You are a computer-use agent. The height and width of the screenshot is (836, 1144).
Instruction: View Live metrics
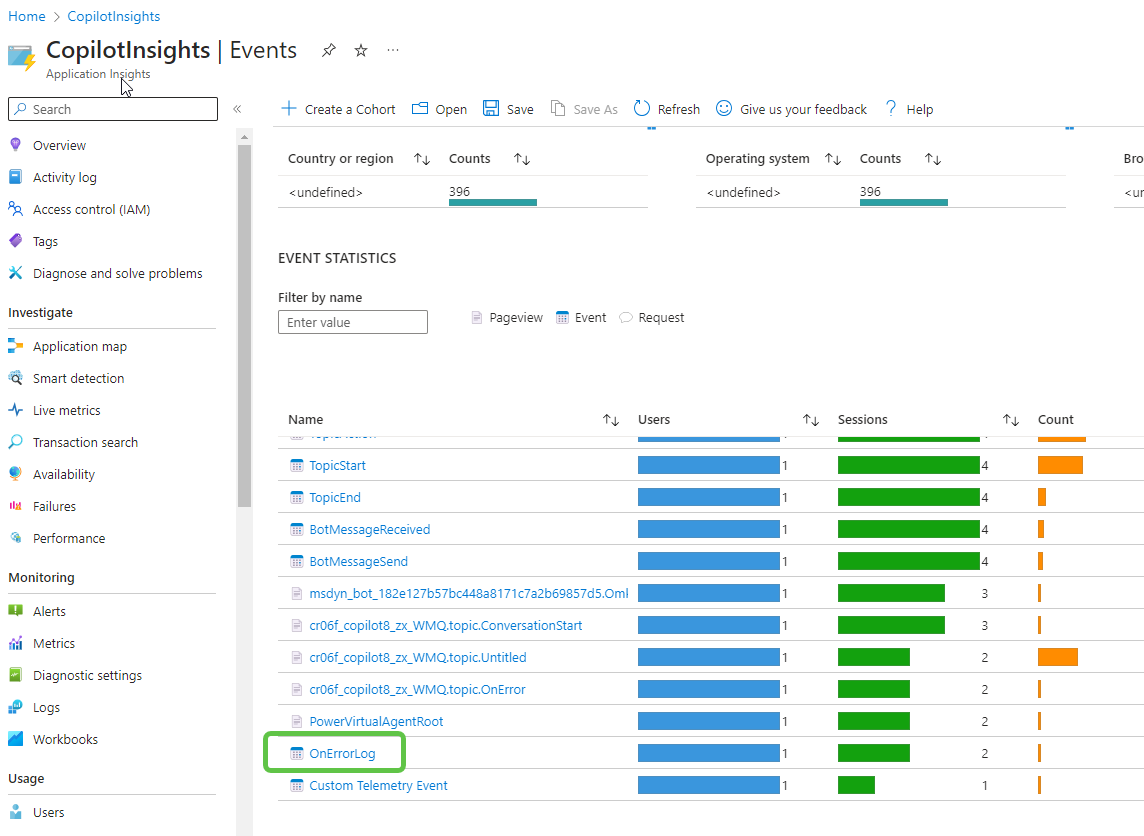coord(65,410)
